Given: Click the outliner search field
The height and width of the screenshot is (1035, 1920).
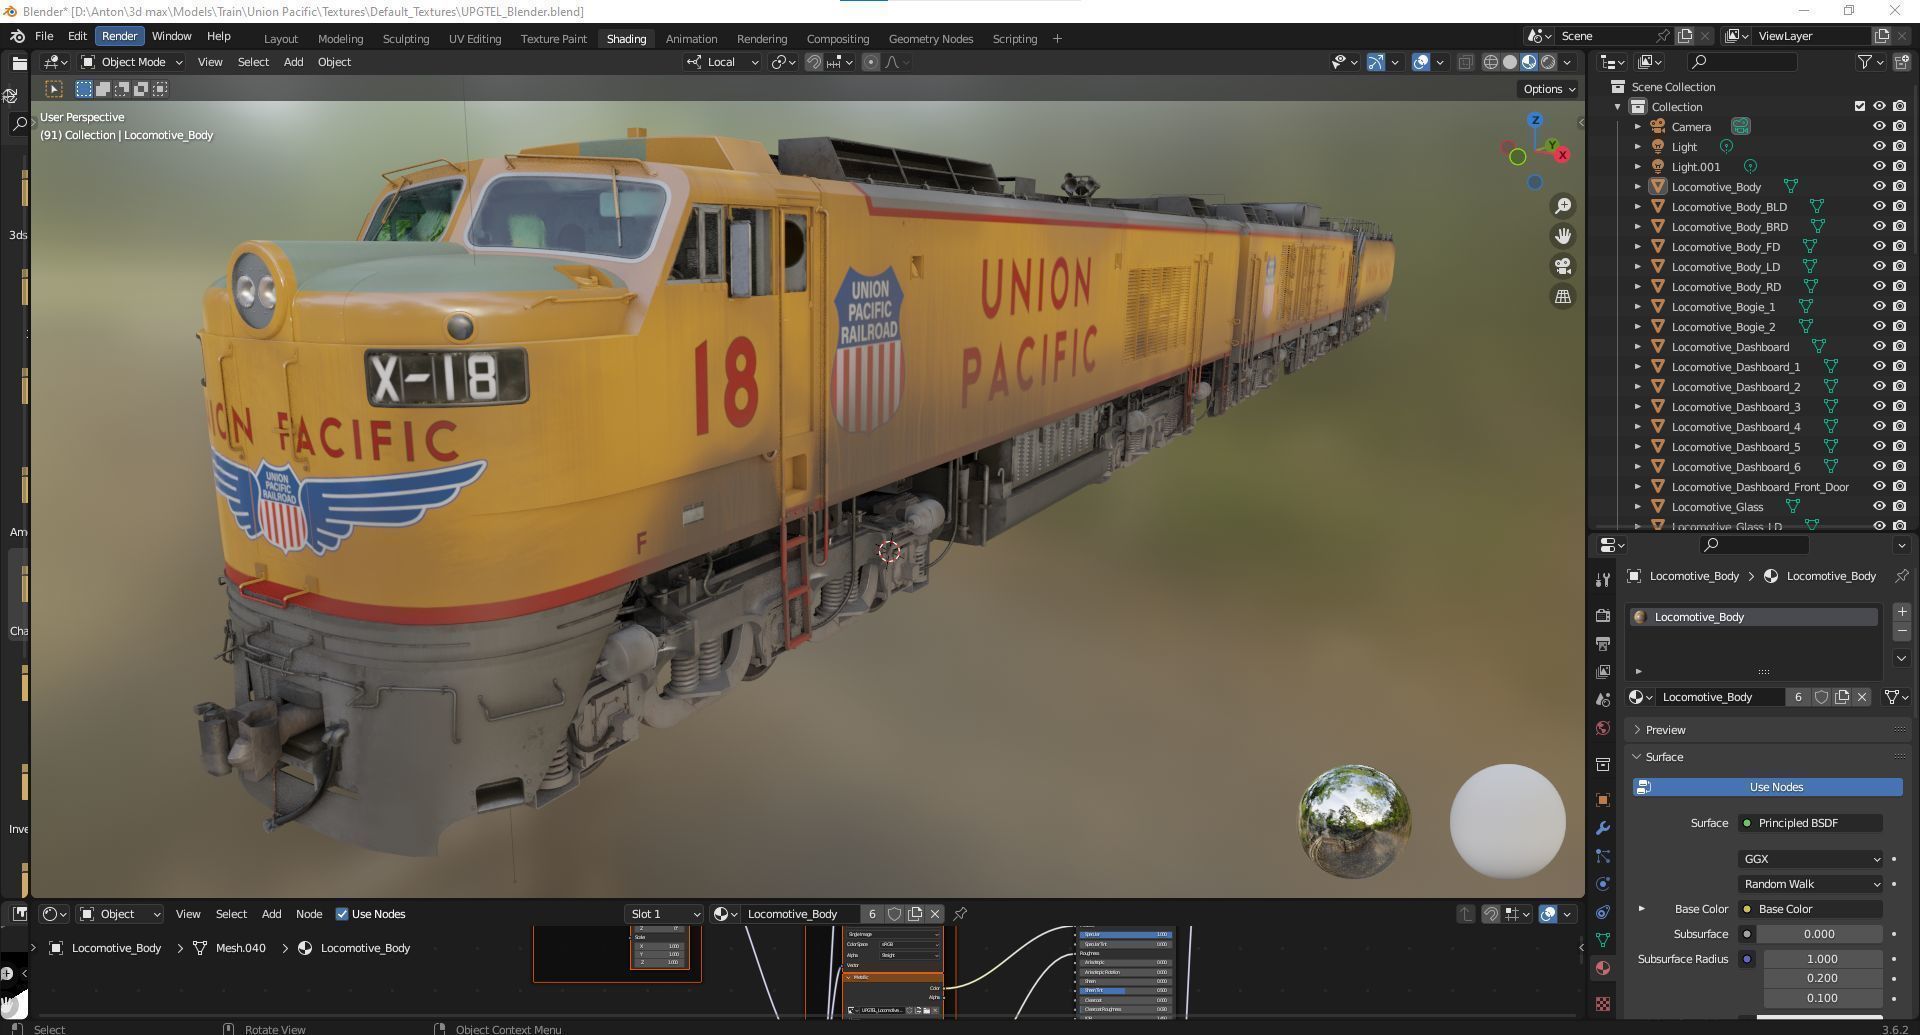Looking at the screenshot, I should (1742, 62).
